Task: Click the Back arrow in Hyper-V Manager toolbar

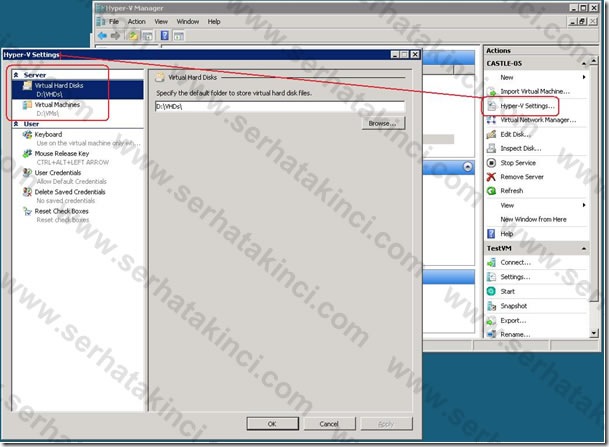Action: click(102, 36)
